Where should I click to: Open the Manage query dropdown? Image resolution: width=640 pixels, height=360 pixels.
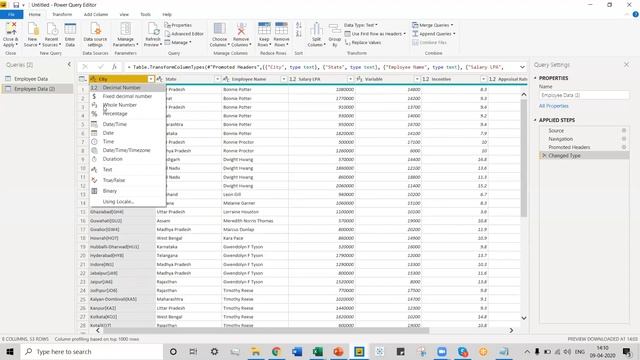coord(178,42)
